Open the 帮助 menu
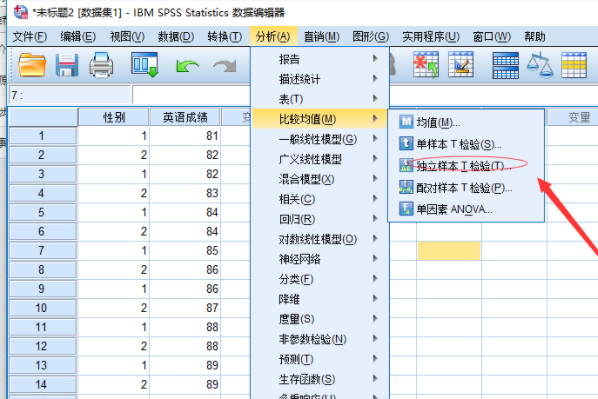598x399 pixels. click(535, 37)
